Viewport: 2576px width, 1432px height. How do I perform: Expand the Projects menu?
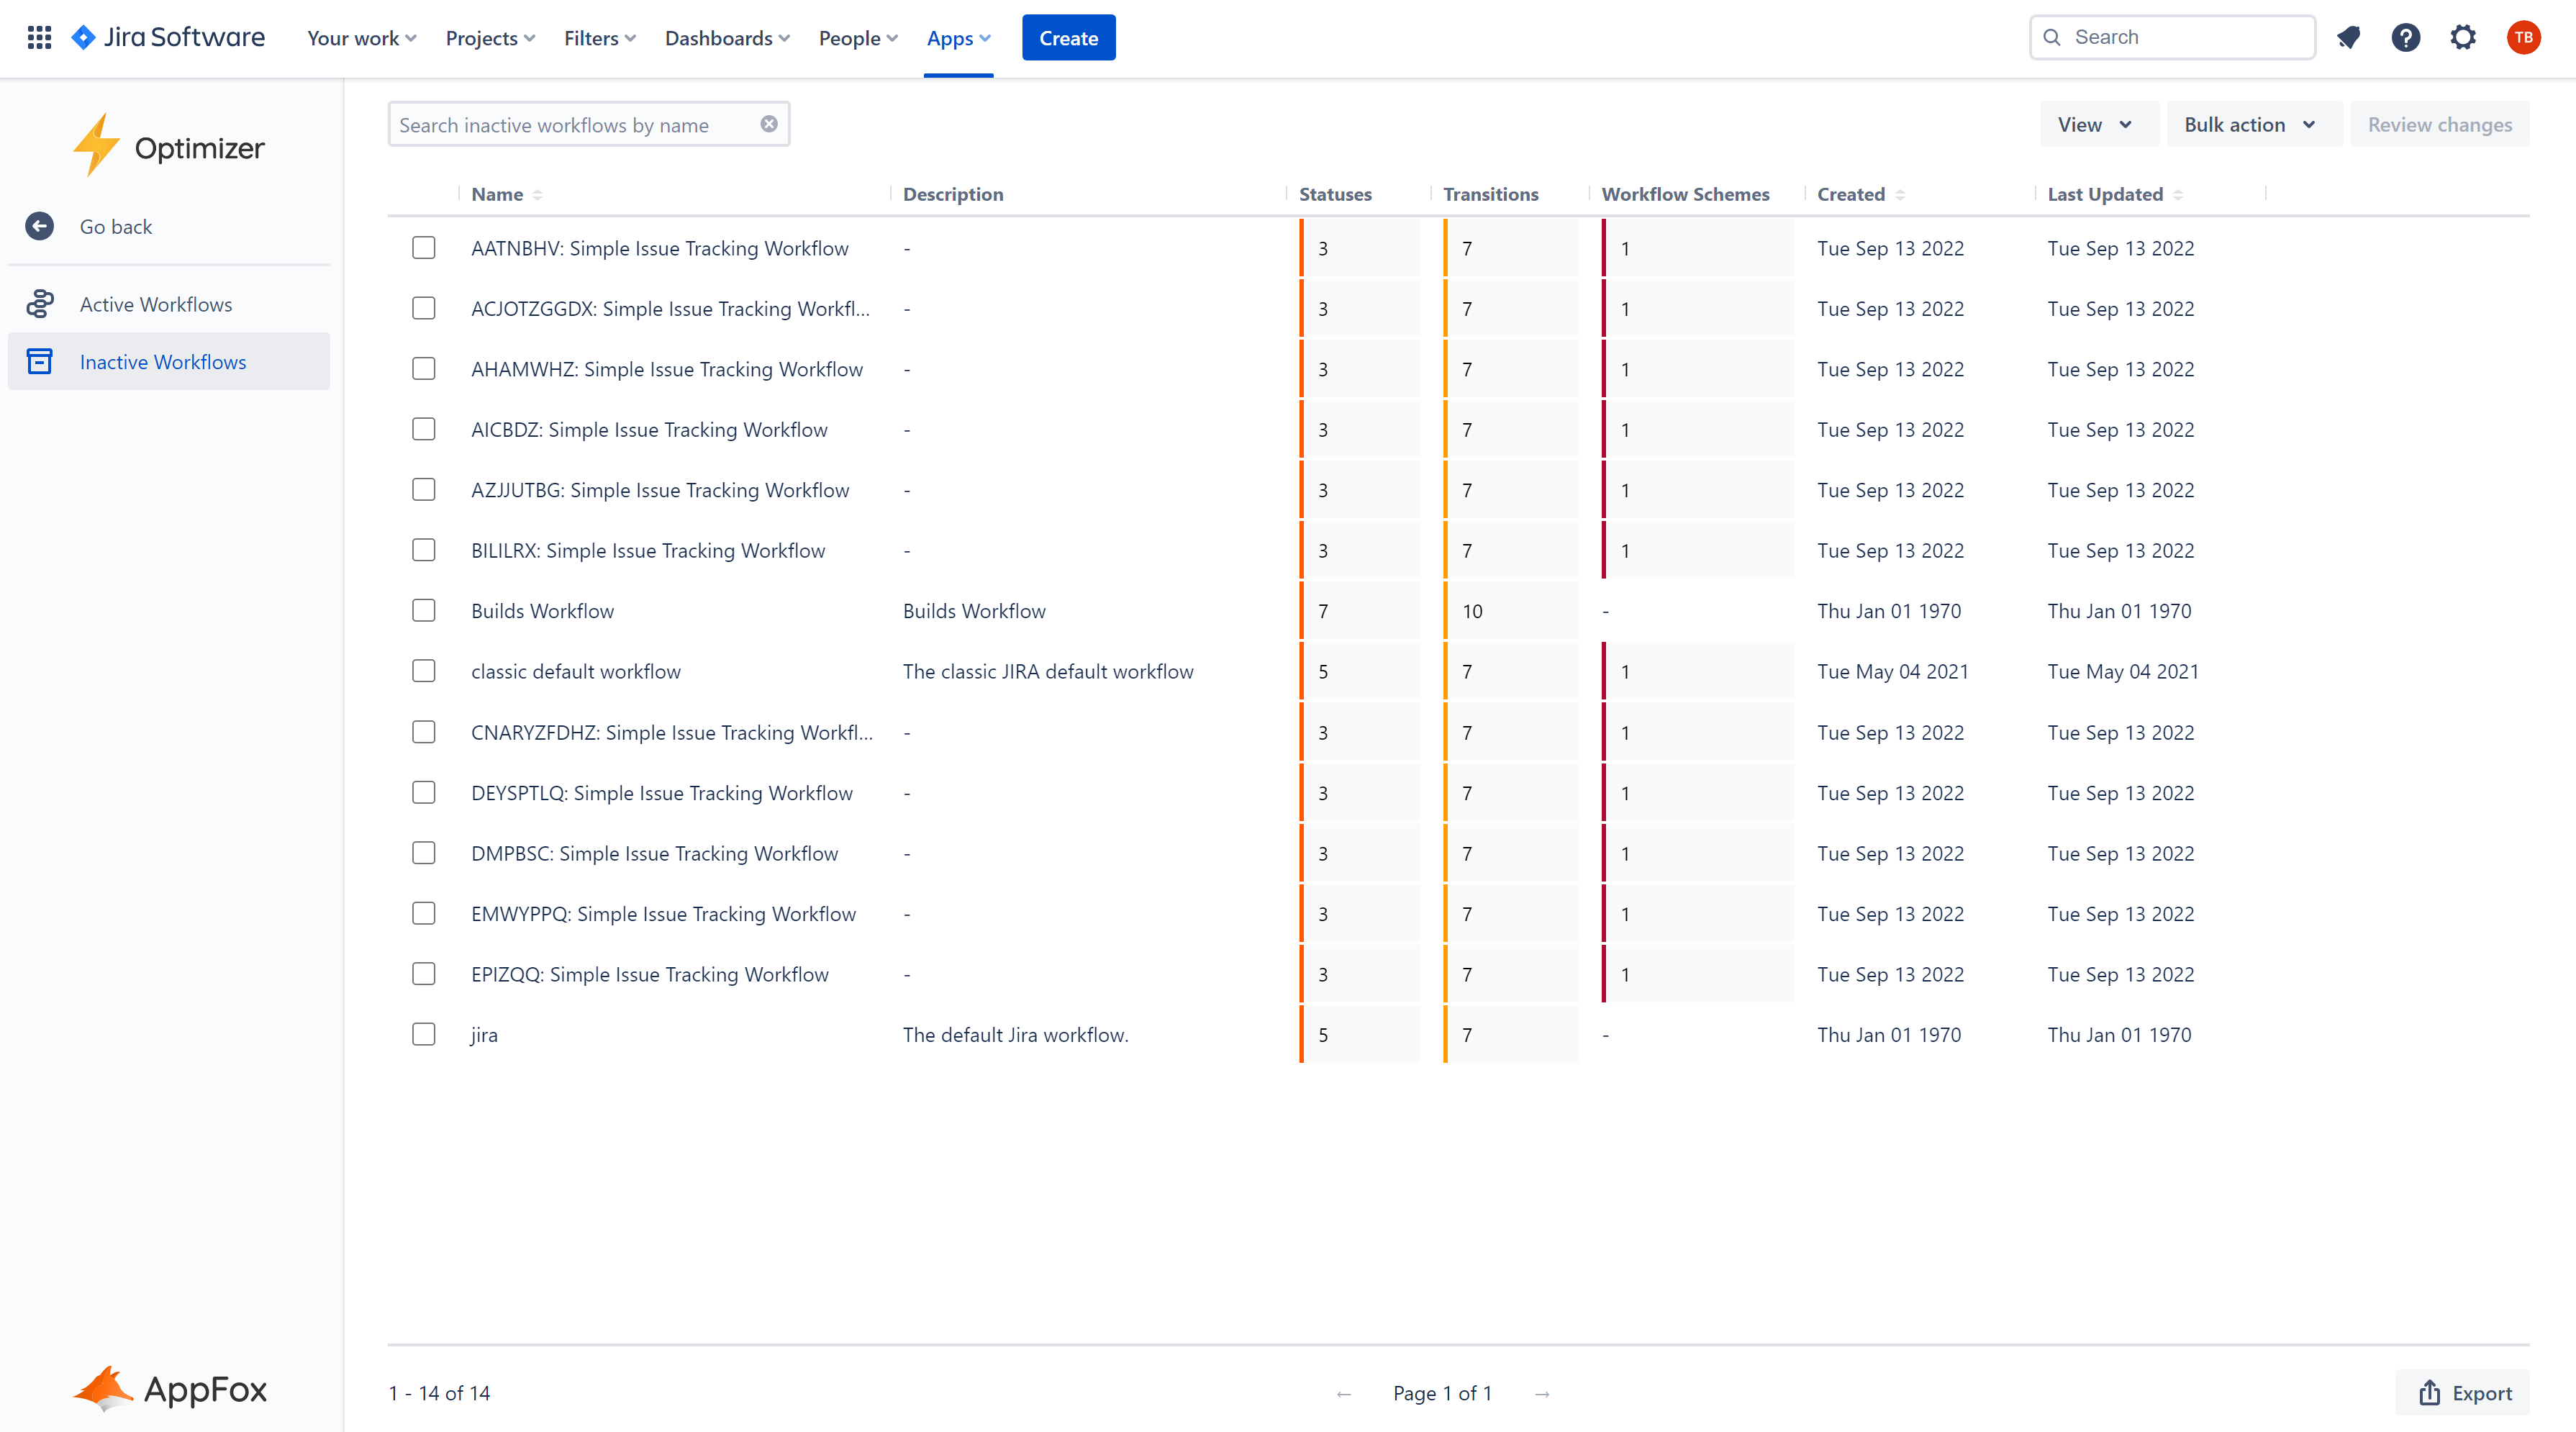pos(490,38)
